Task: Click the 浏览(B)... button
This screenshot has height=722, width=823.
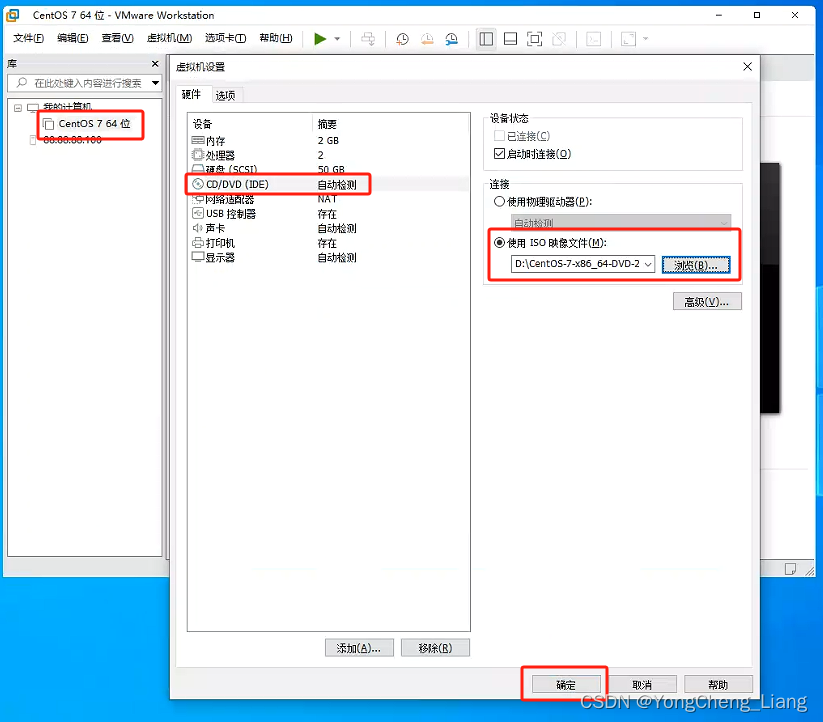Action: coord(696,265)
